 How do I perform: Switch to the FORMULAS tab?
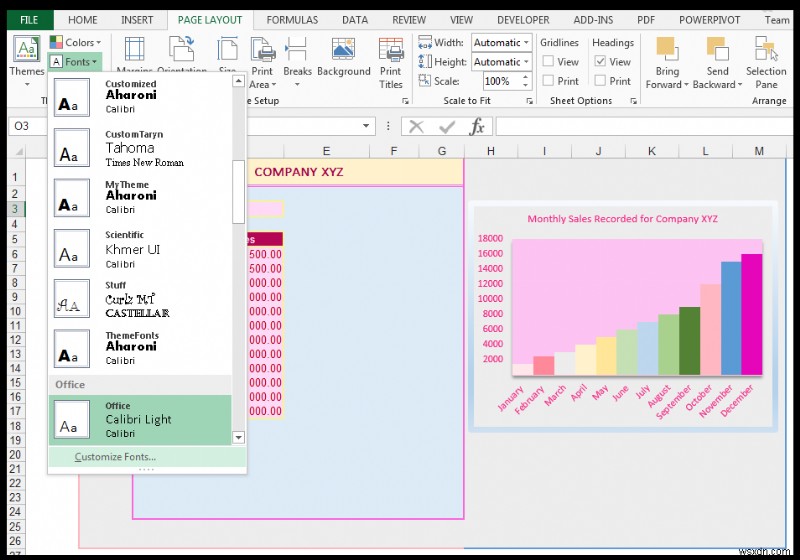pos(292,20)
